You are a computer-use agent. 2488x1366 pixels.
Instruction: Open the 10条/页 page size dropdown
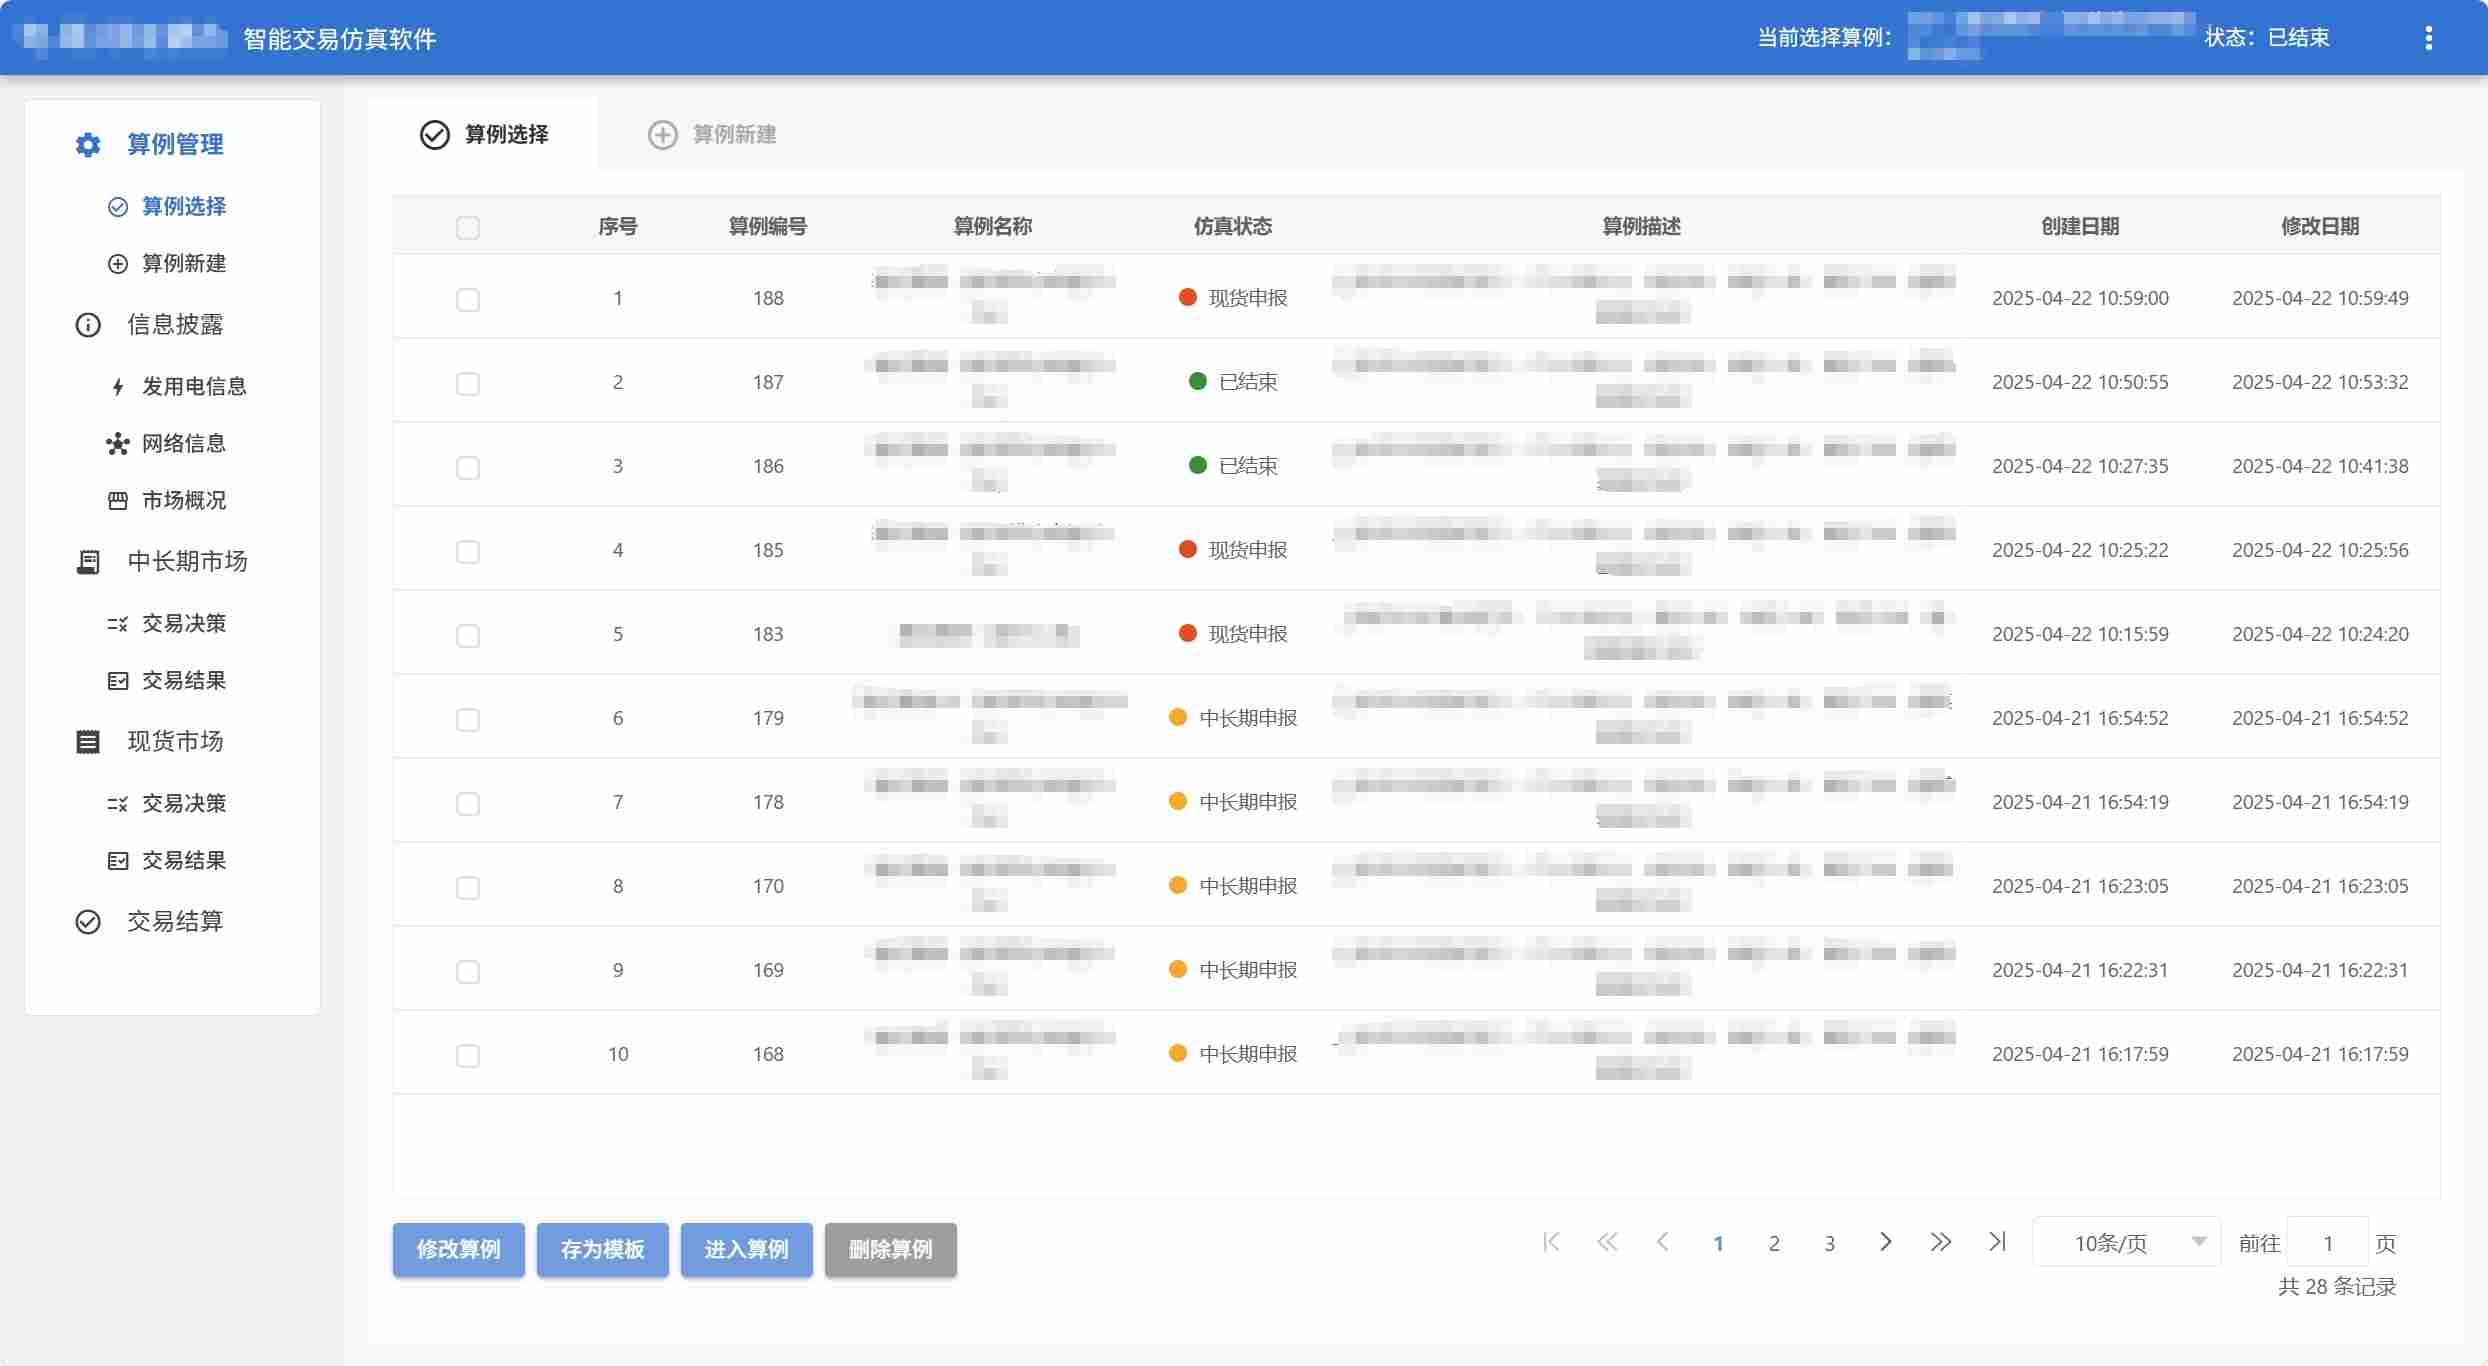tap(2127, 1242)
